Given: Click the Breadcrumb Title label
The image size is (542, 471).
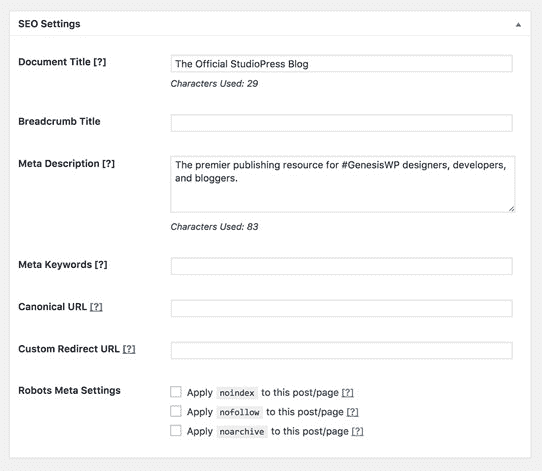Looking at the screenshot, I should point(59,121).
